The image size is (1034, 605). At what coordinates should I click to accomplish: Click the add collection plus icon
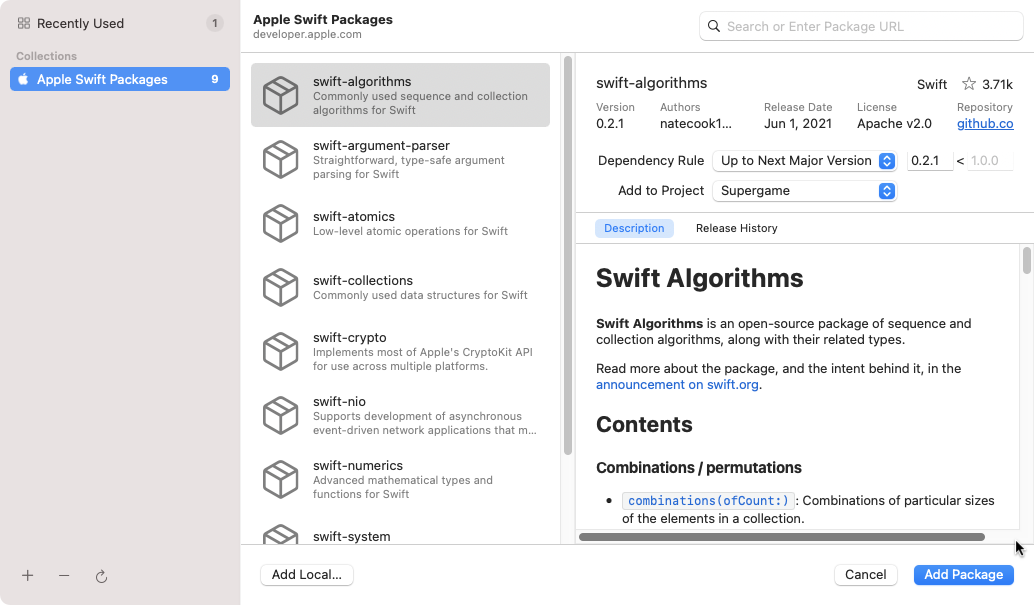[27, 576]
